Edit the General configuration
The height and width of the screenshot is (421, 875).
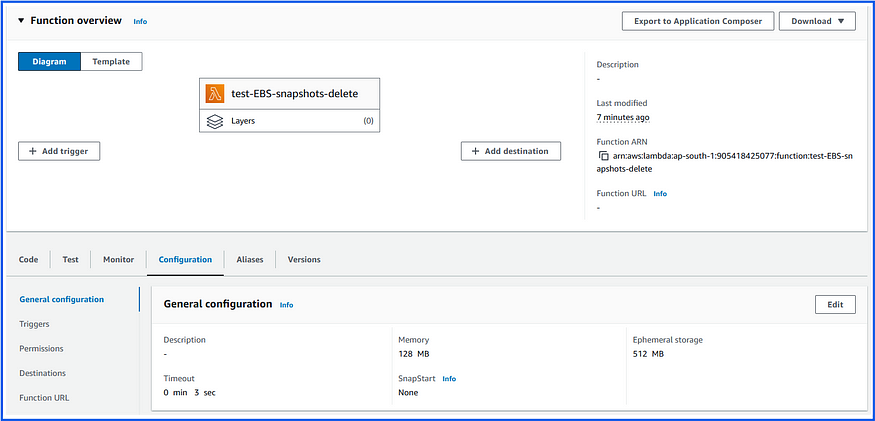click(x=835, y=305)
